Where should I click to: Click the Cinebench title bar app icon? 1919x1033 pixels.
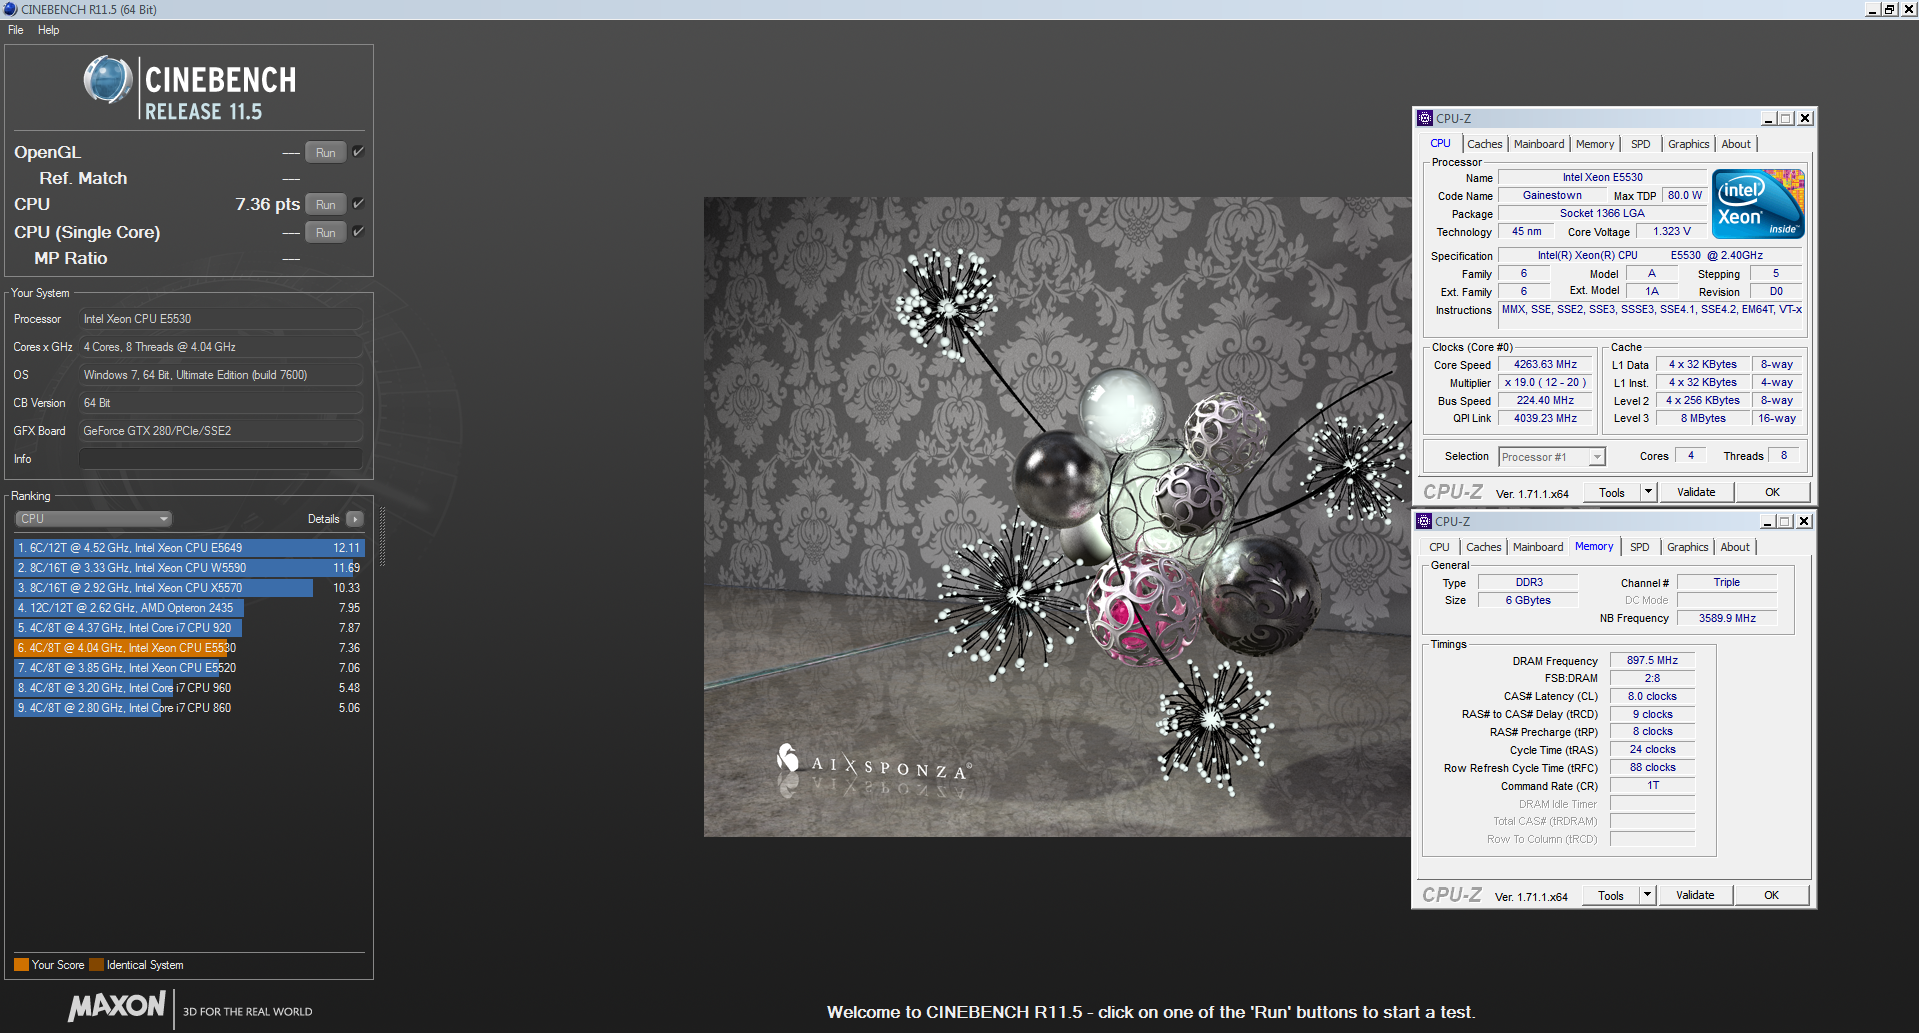(x=10, y=9)
